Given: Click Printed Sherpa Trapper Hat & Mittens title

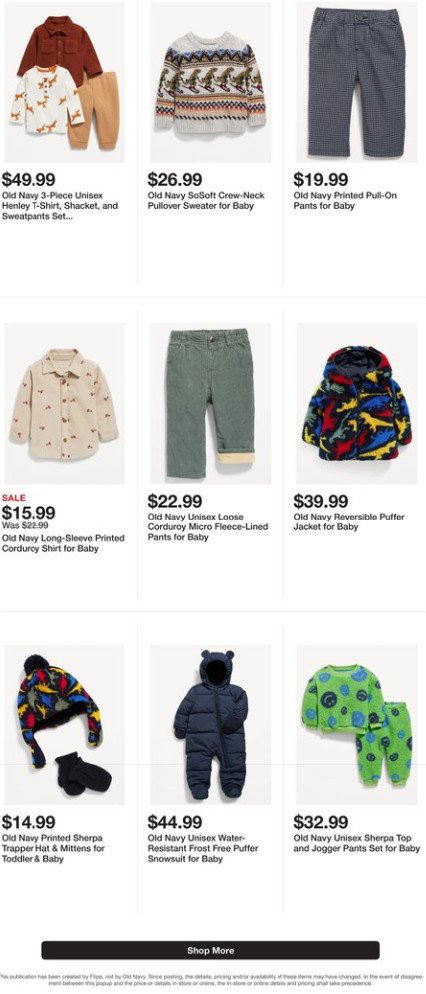Looking at the screenshot, I should pyautogui.click(x=53, y=848).
